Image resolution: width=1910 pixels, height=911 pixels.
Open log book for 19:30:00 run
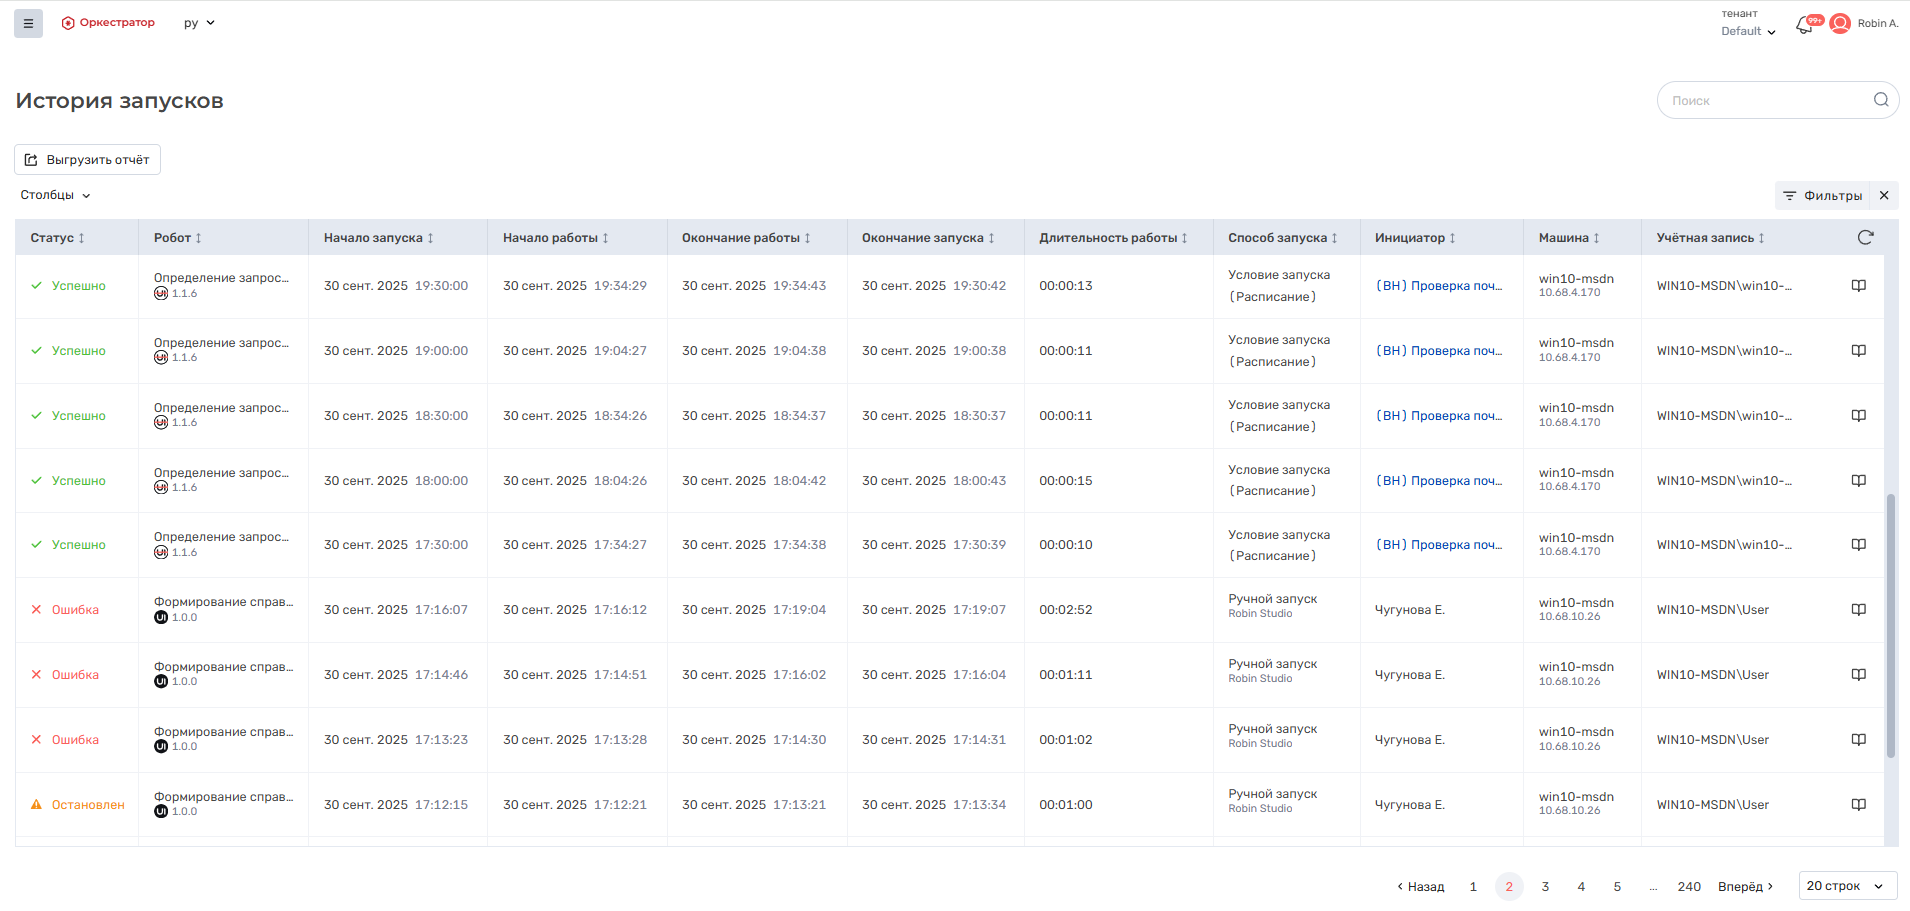pyautogui.click(x=1858, y=286)
